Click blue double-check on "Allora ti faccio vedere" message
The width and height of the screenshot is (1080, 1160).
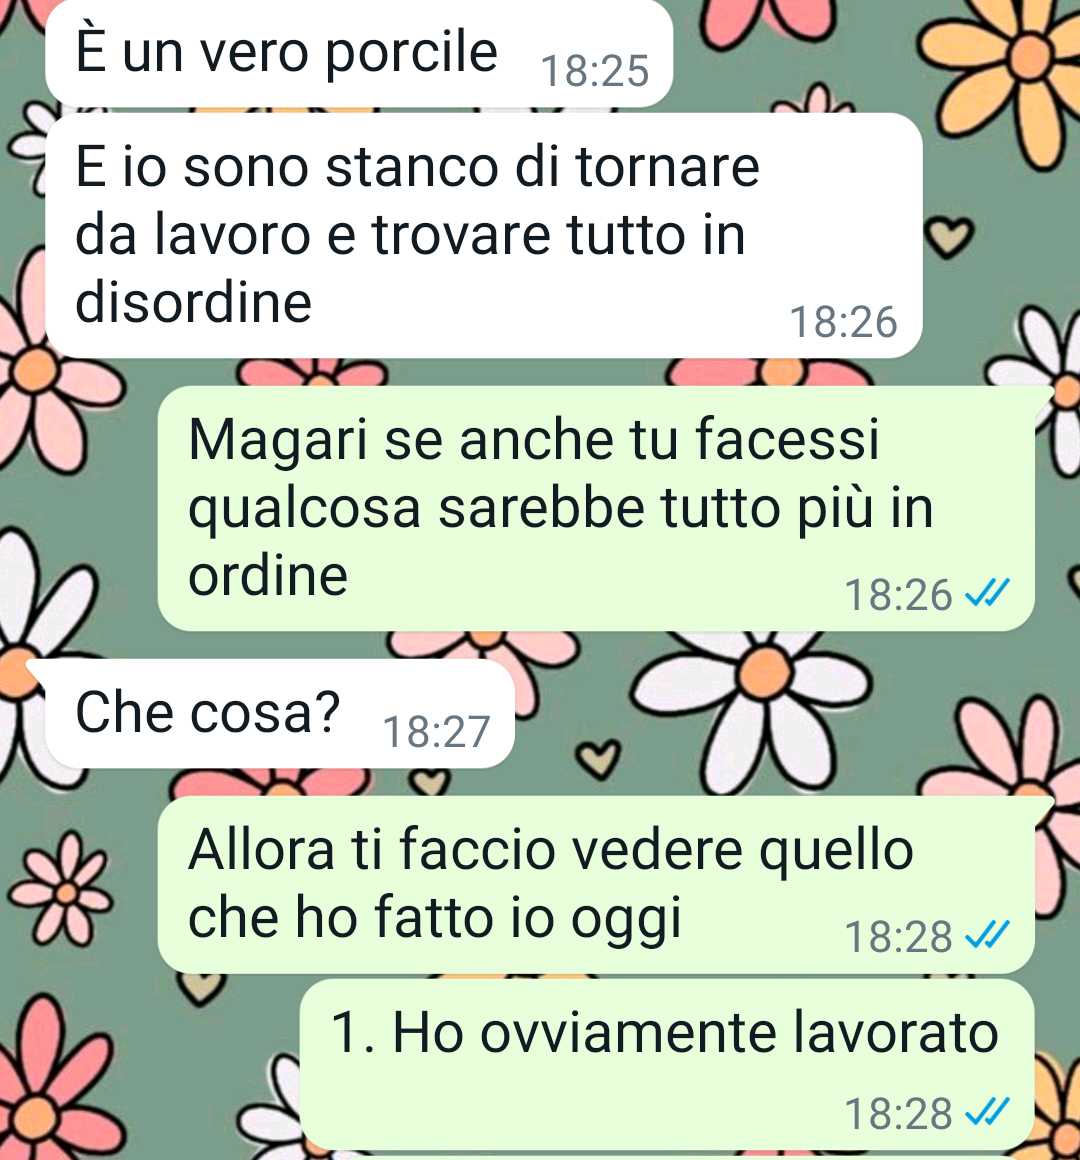click(988, 936)
